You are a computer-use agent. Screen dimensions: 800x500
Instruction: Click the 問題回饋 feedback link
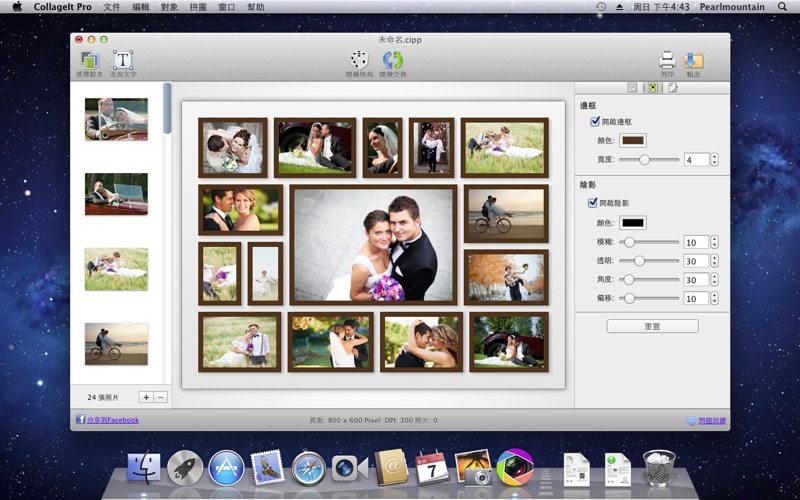(712, 421)
